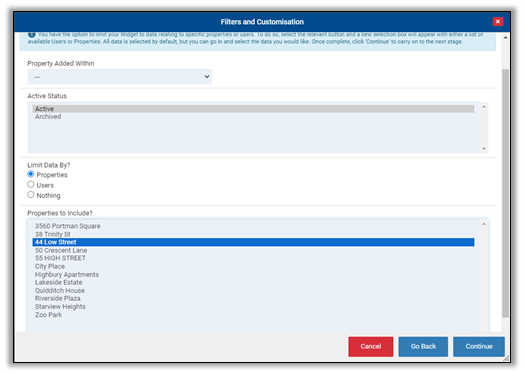Select Highbury Apartments property
This screenshot has width=524, height=374.
(x=253, y=274)
